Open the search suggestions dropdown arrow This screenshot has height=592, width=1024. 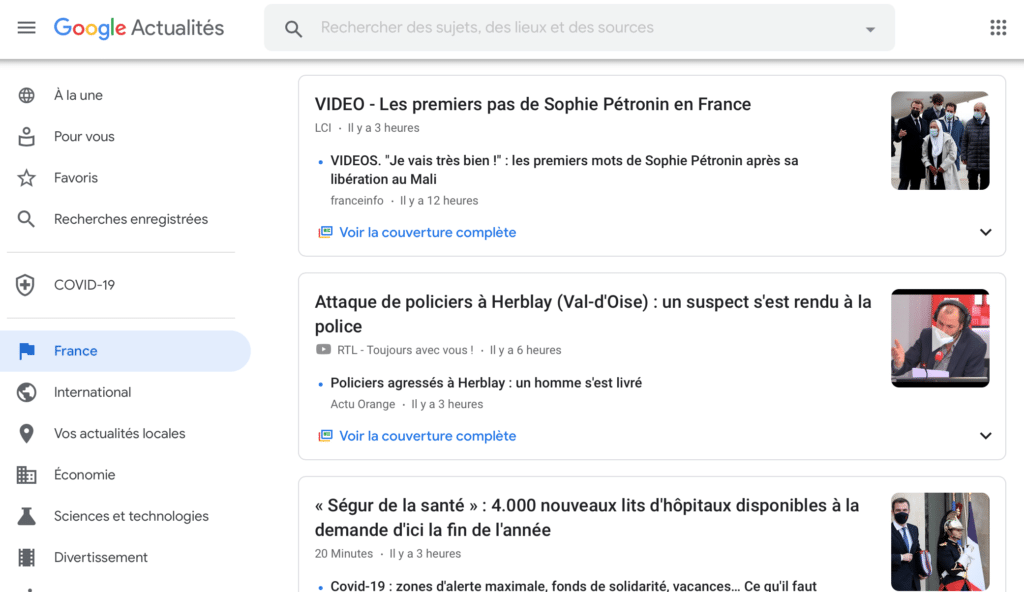[x=869, y=27]
